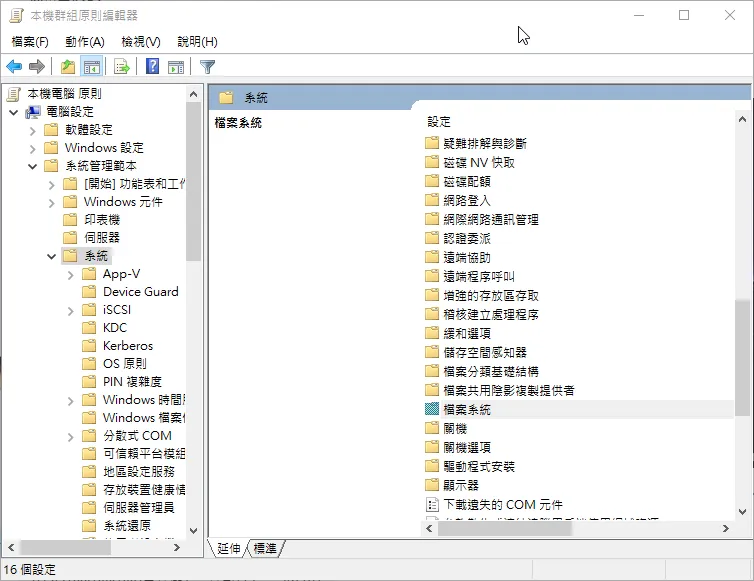Switch to the 標準 tab
The width and height of the screenshot is (754, 581).
(265, 548)
